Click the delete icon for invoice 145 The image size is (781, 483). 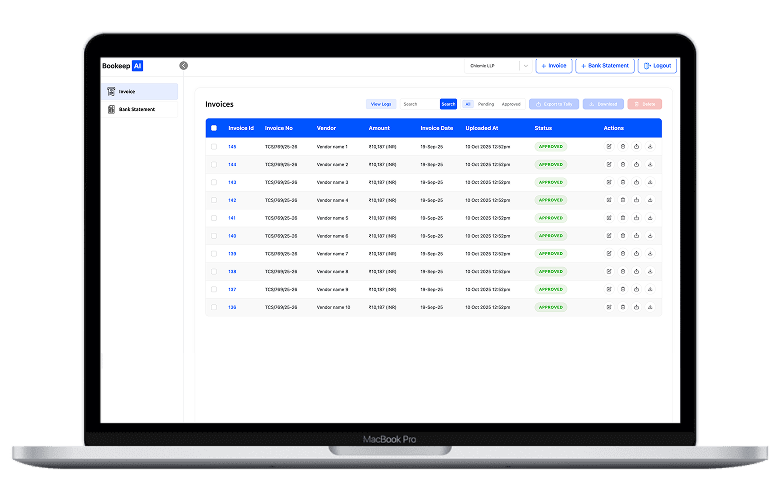623,146
